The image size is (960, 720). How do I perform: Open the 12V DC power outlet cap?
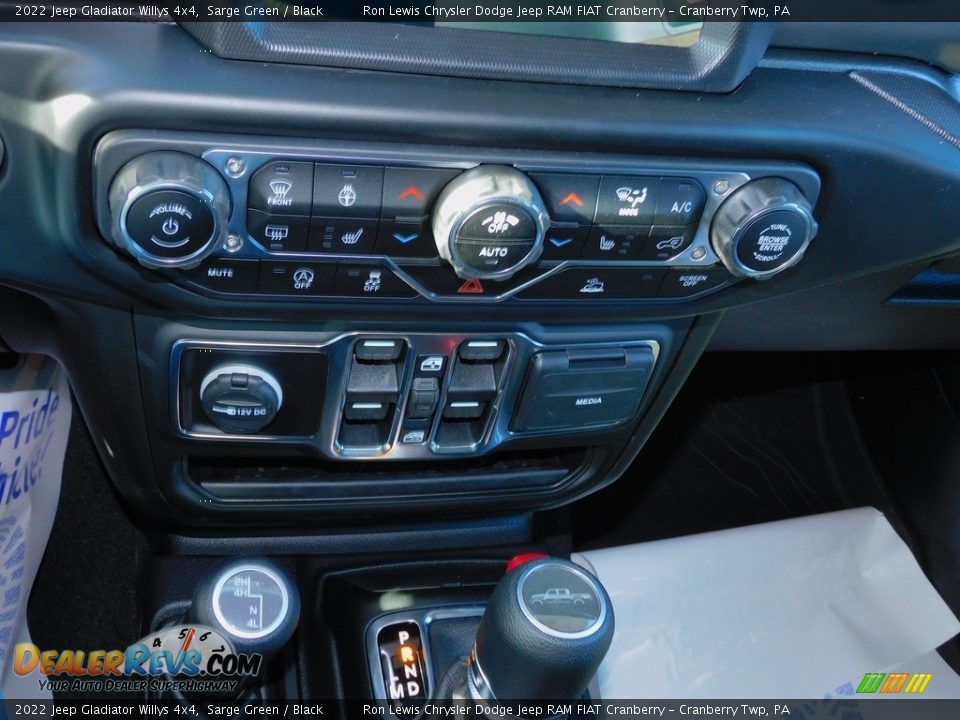click(x=241, y=397)
